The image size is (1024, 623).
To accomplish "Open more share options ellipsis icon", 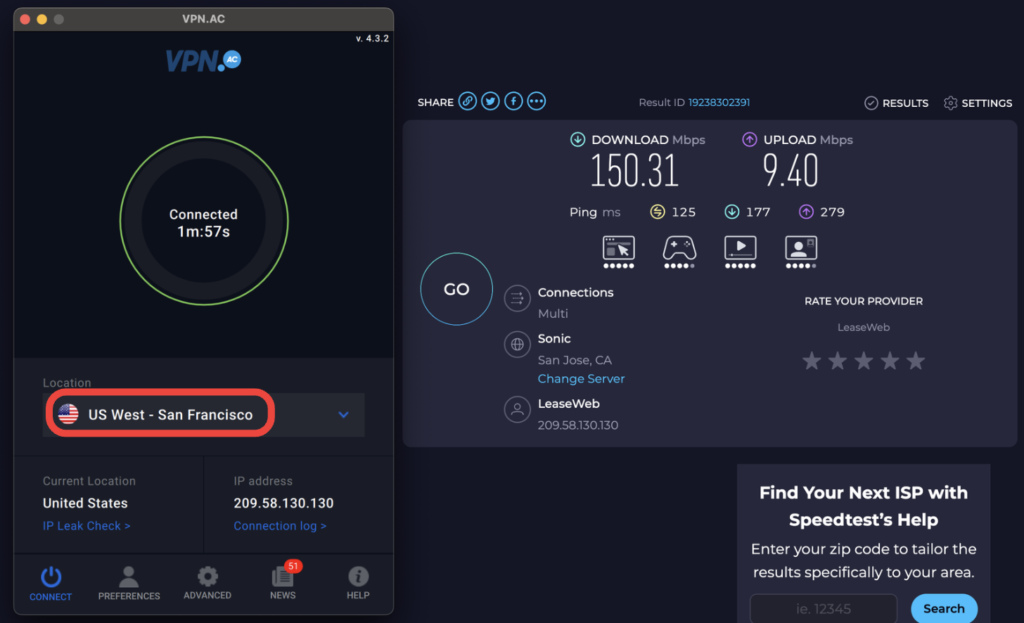I will click(x=536, y=101).
